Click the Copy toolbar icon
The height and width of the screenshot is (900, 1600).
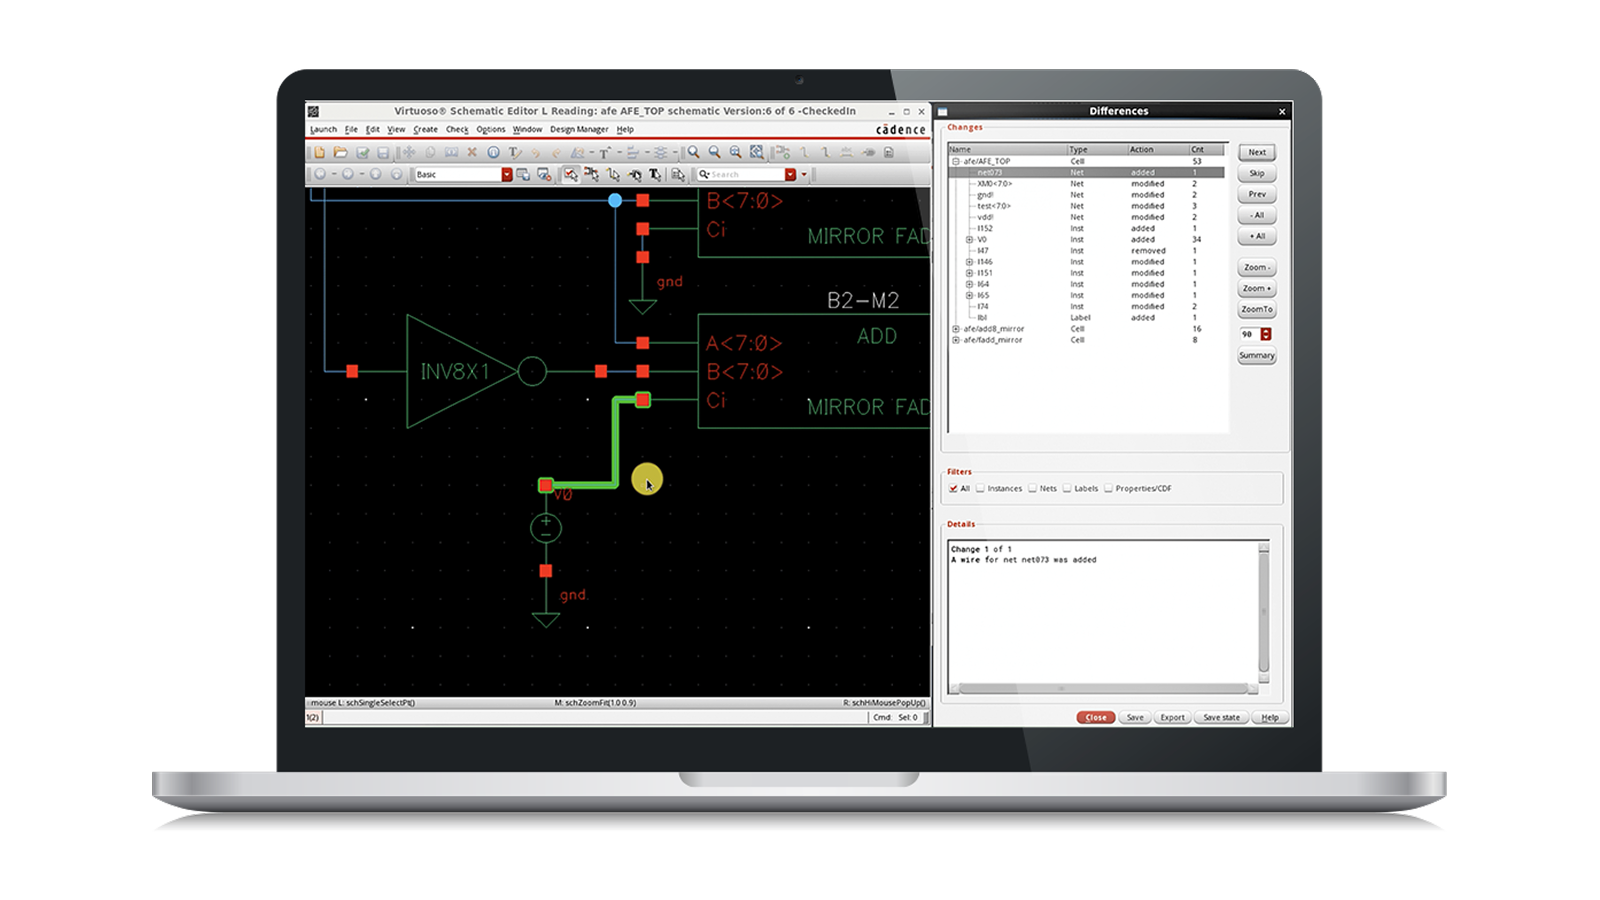pos(430,153)
